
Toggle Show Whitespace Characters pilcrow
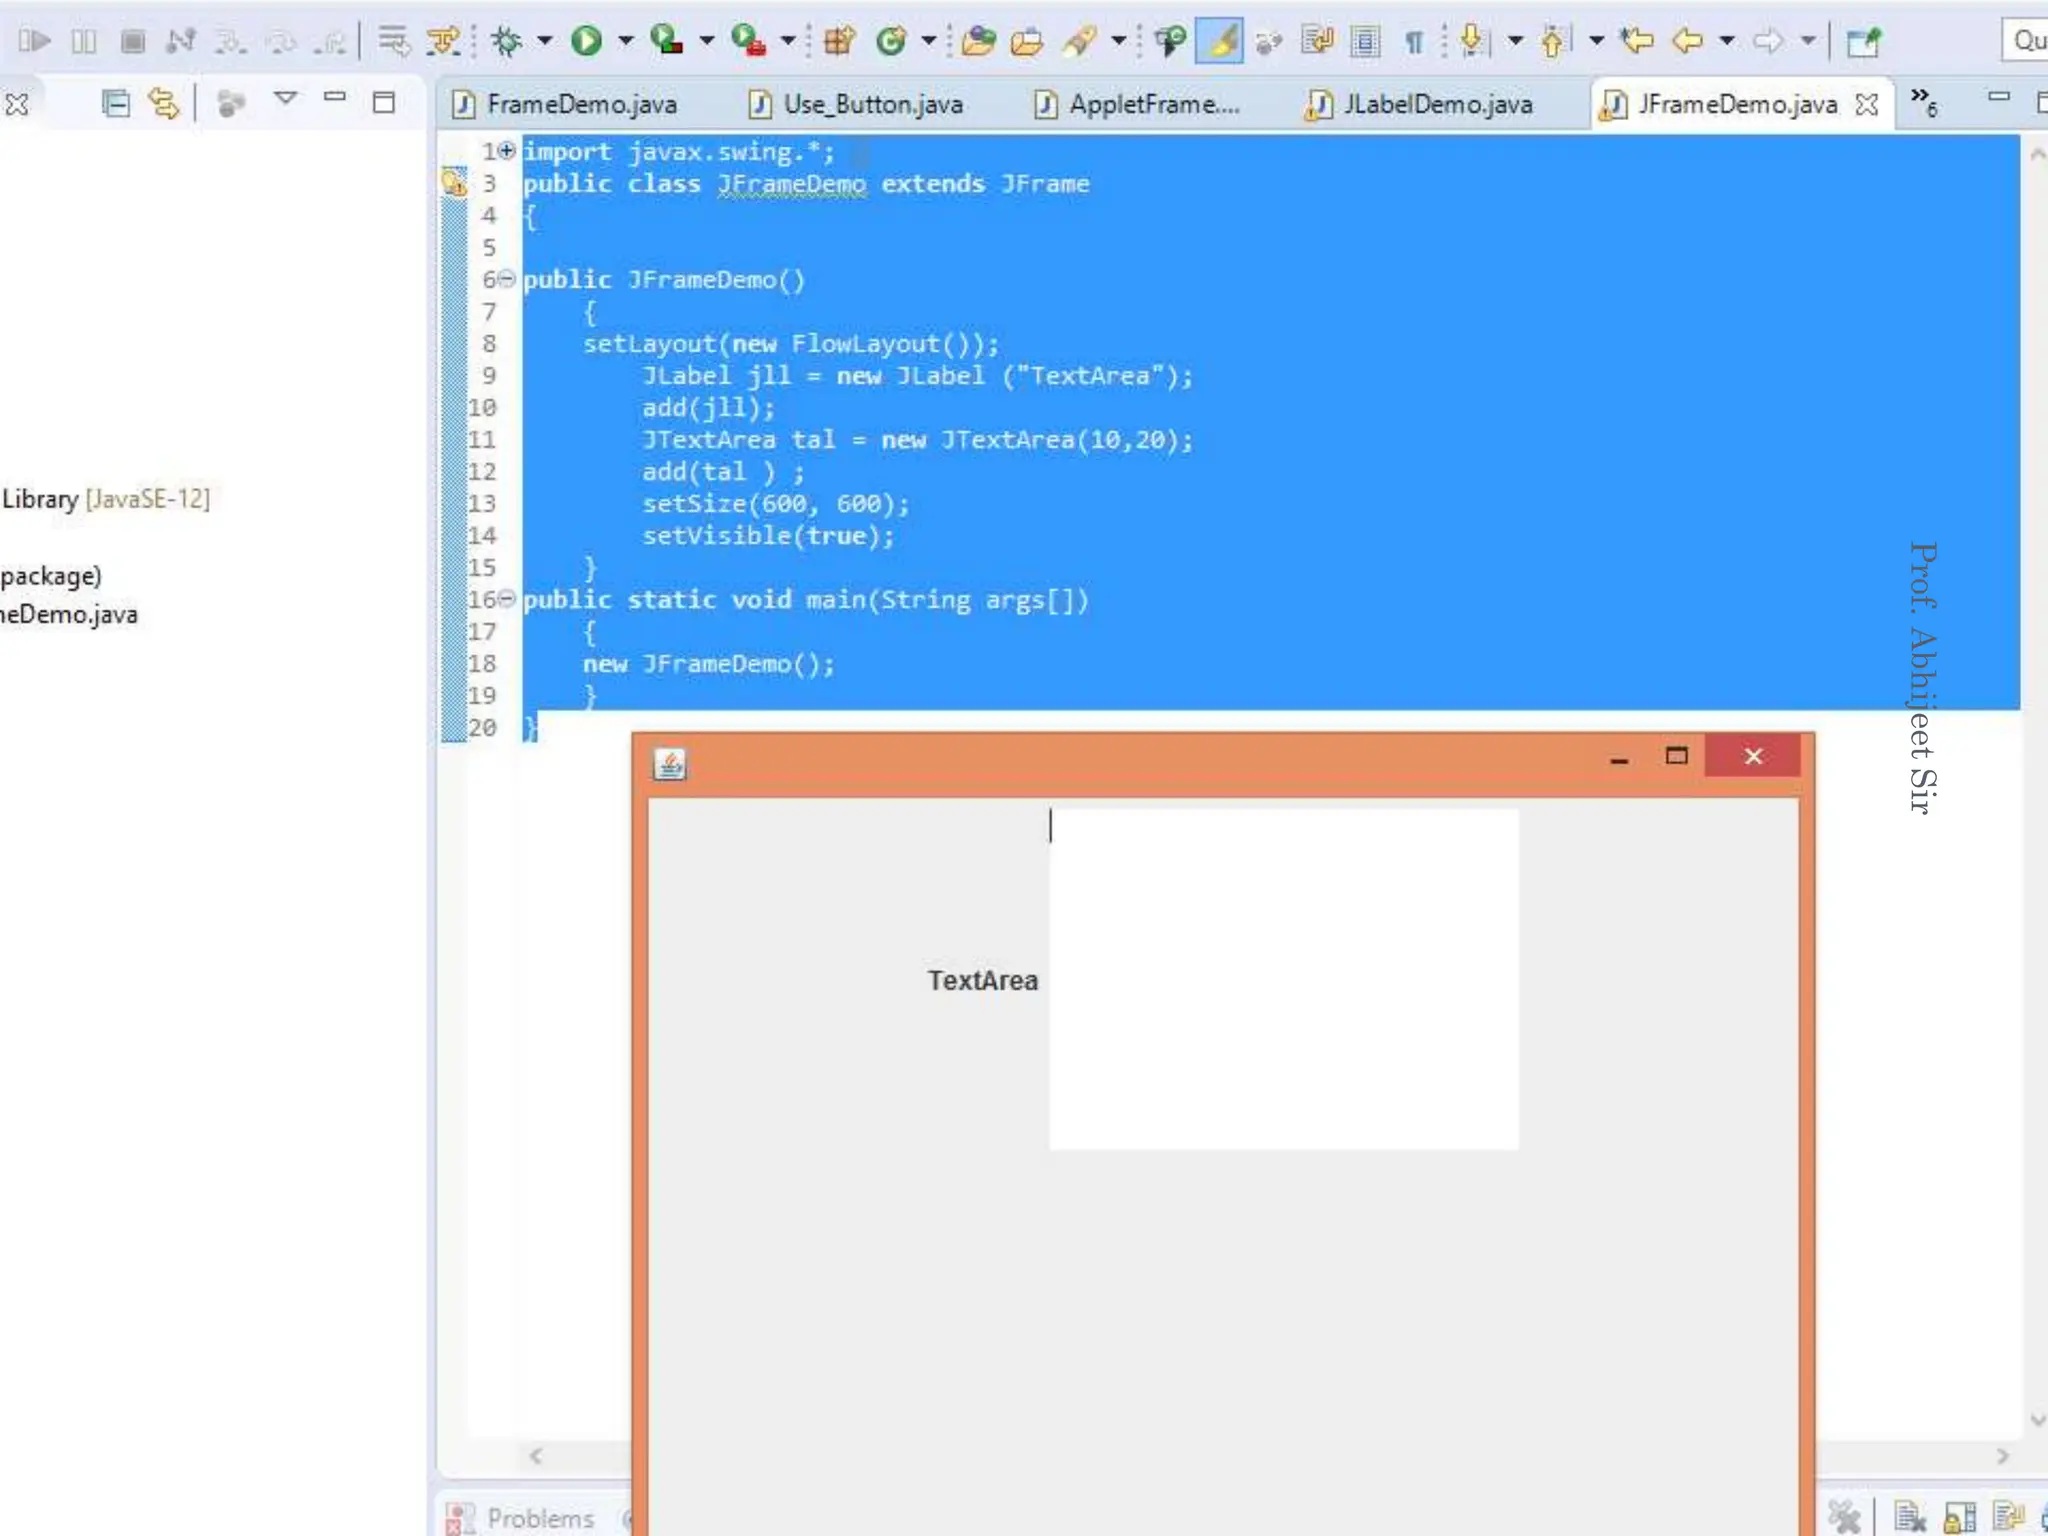[x=1414, y=41]
